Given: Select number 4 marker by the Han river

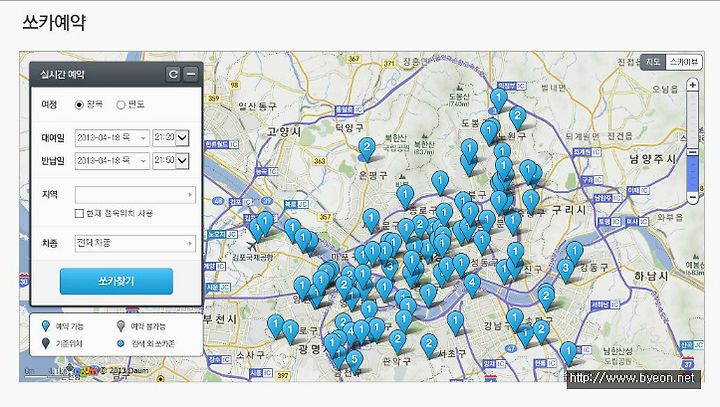Looking at the screenshot, I should point(472,284).
